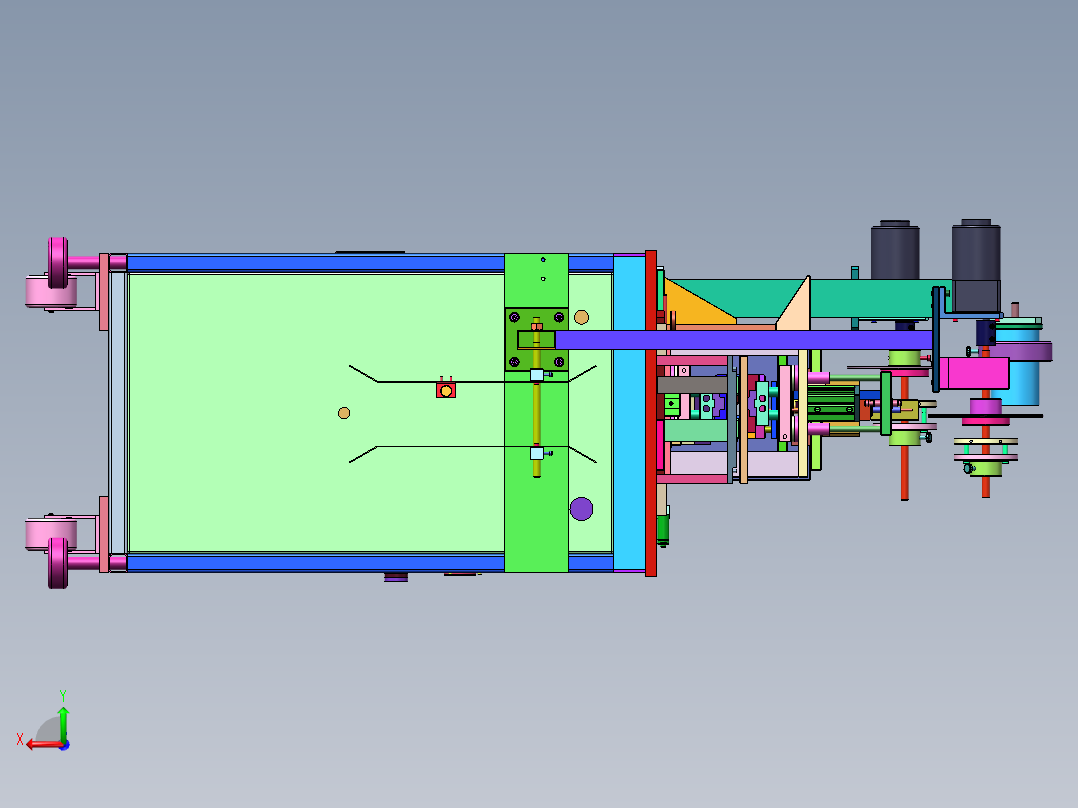Click the blue Z axis dot of the triad
The height and width of the screenshot is (808, 1078).
pos(65,745)
